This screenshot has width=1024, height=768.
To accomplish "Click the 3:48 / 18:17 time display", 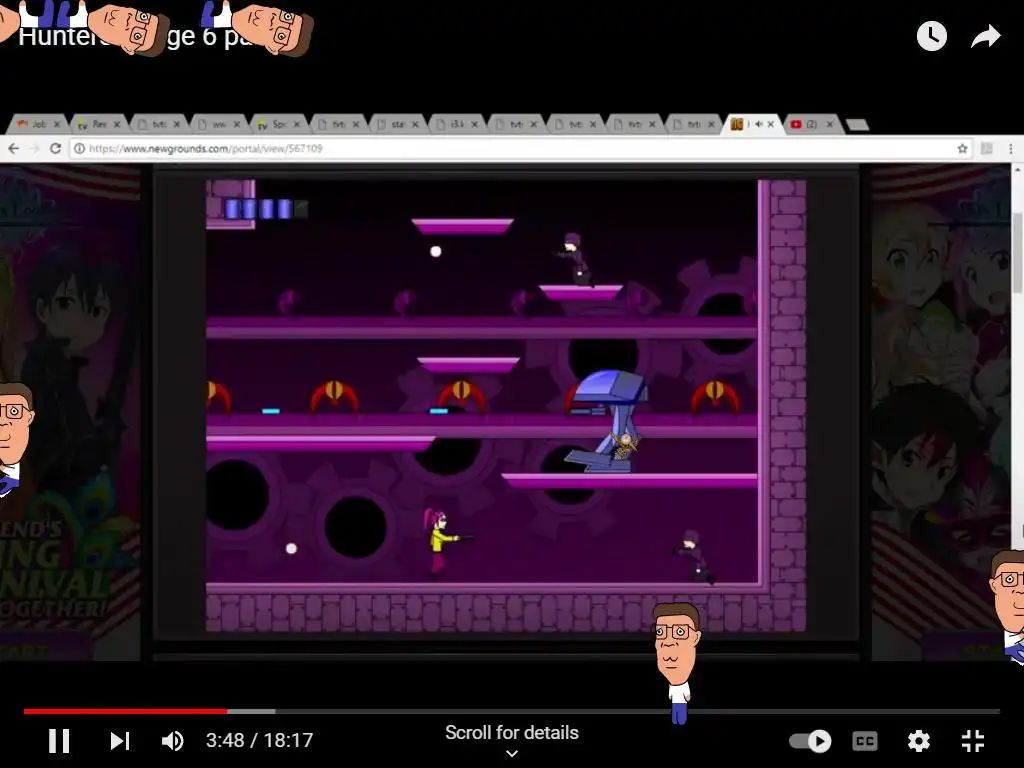I will (259, 740).
